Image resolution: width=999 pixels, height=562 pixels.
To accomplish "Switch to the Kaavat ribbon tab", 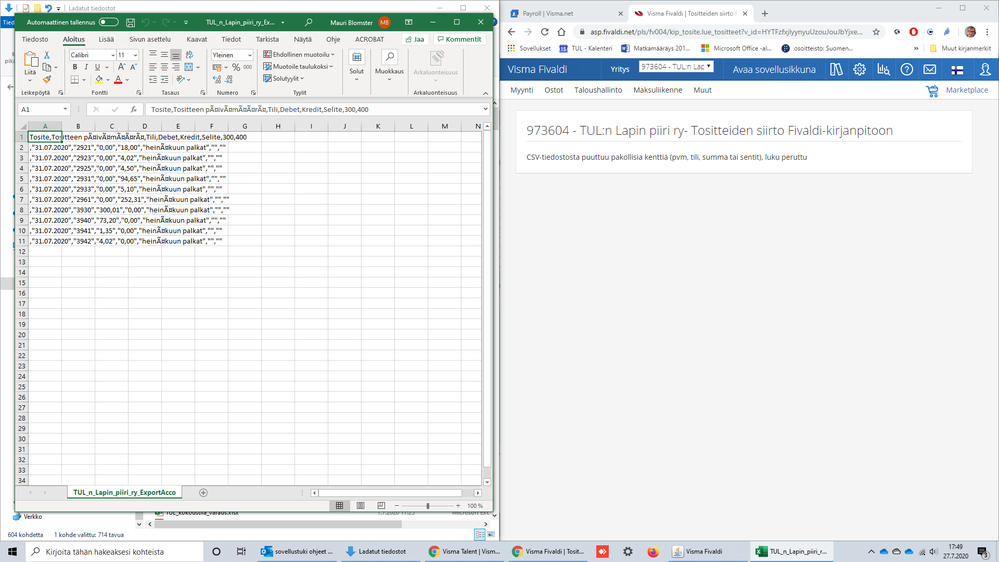I will pos(197,40).
